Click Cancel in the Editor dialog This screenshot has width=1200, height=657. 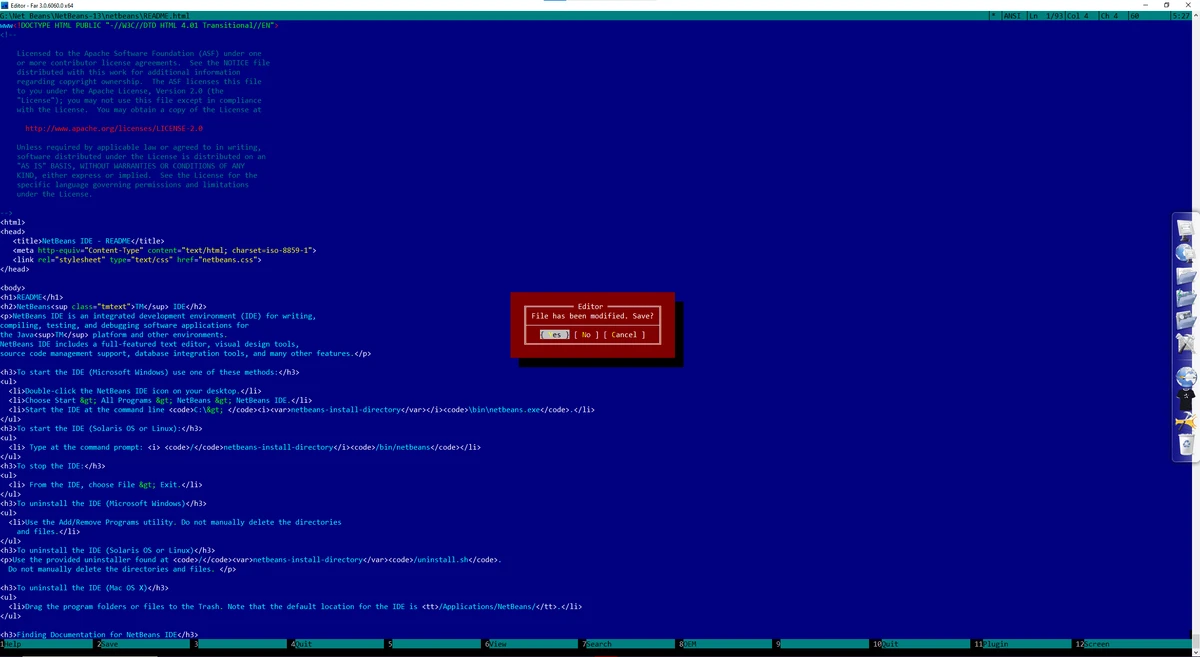[x=624, y=335]
